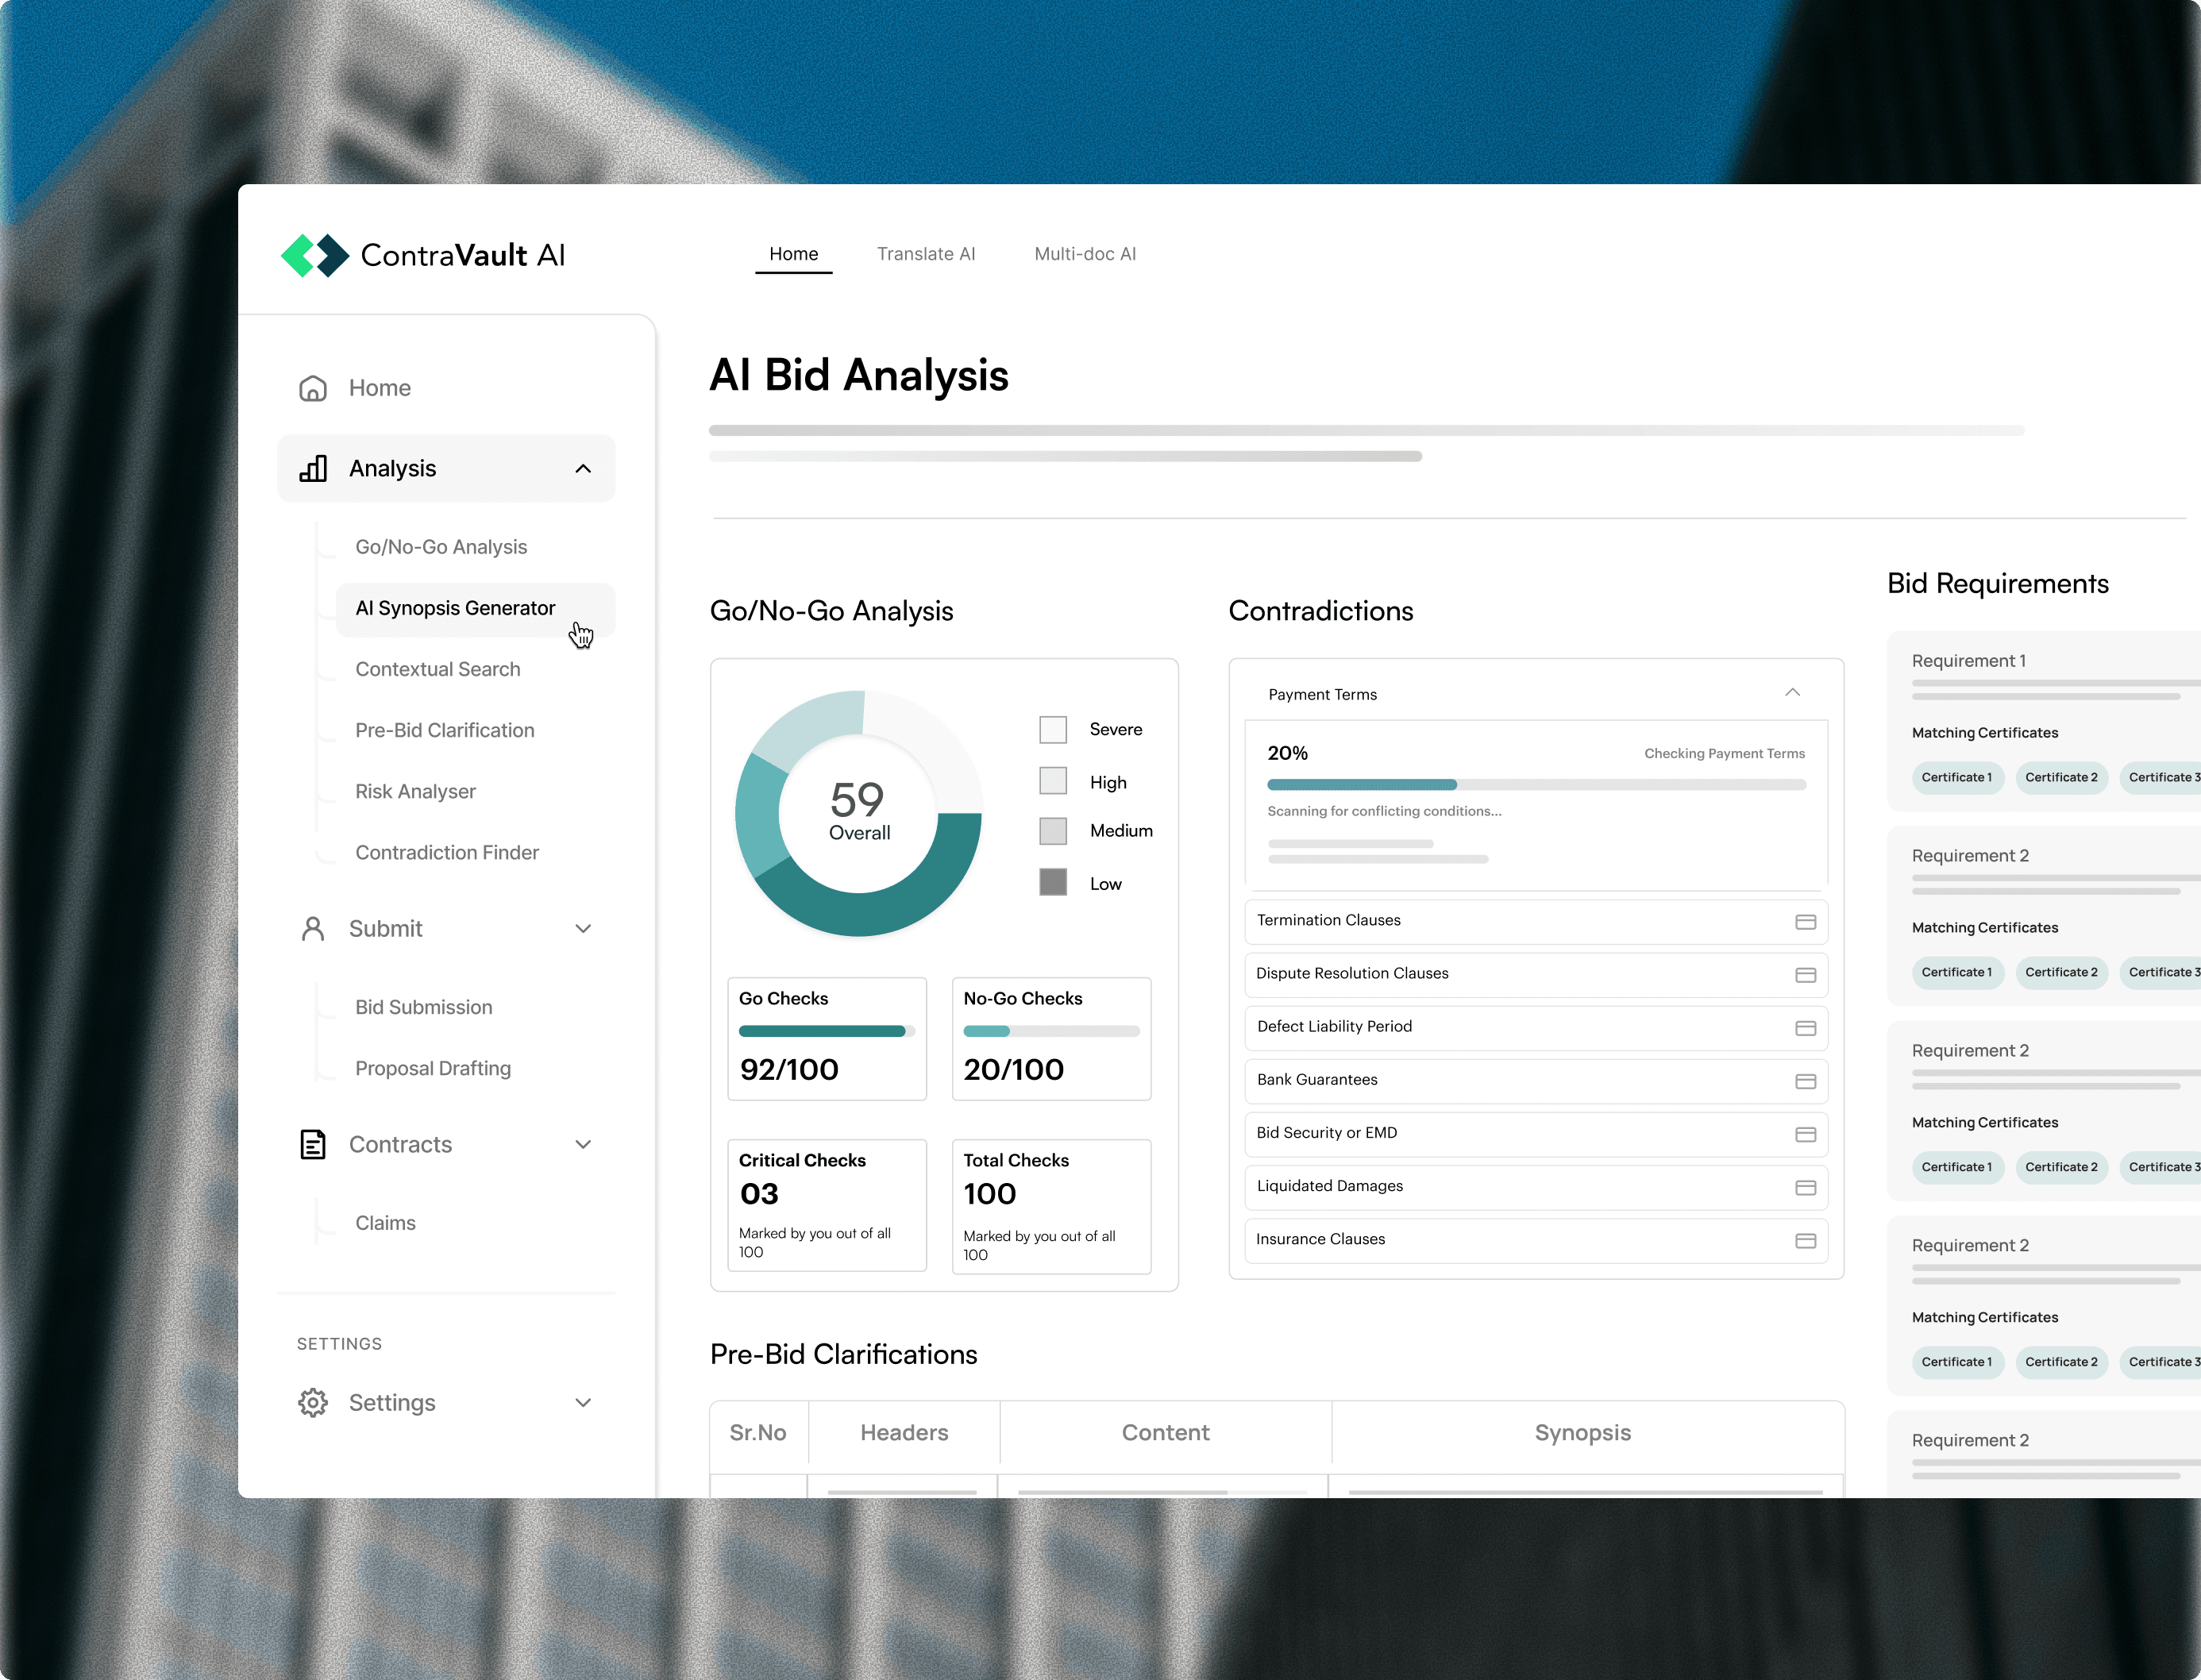The height and width of the screenshot is (1680, 2201).
Task: Collapse the Analysis section chevron
Action: click(x=583, y=469)
